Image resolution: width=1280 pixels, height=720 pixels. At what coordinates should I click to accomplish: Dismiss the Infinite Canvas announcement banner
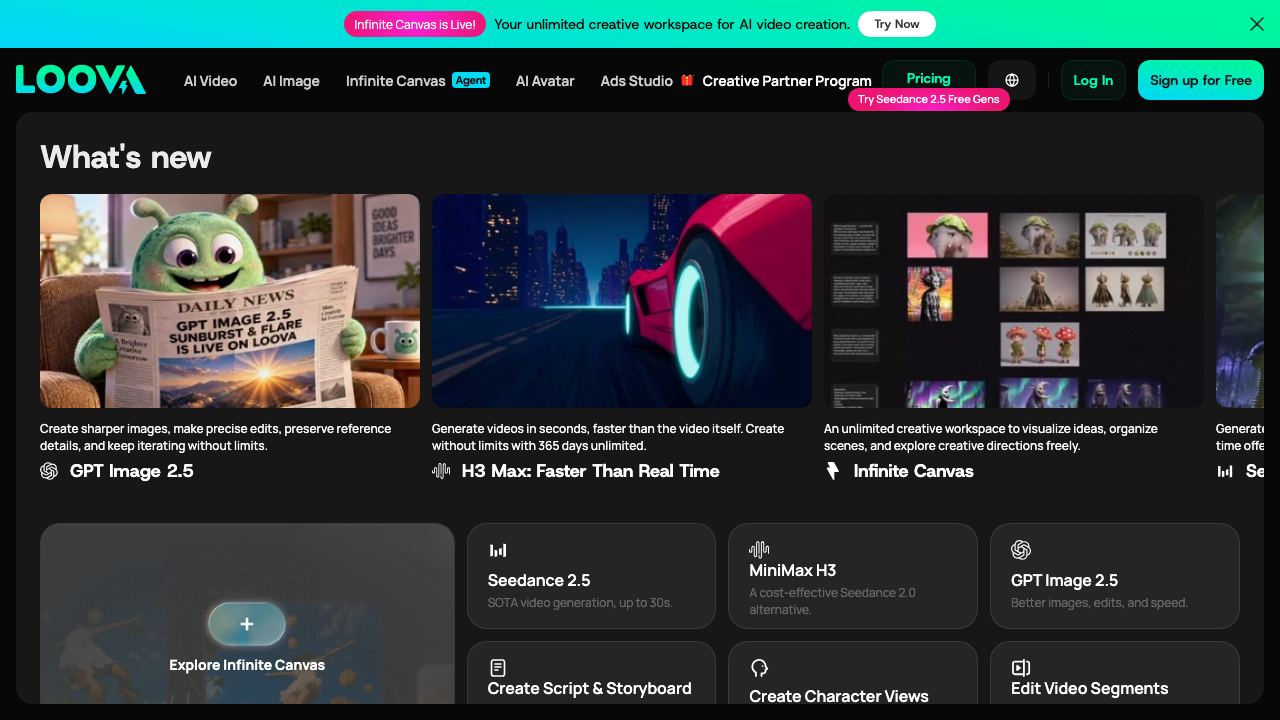pos(1257,24)
